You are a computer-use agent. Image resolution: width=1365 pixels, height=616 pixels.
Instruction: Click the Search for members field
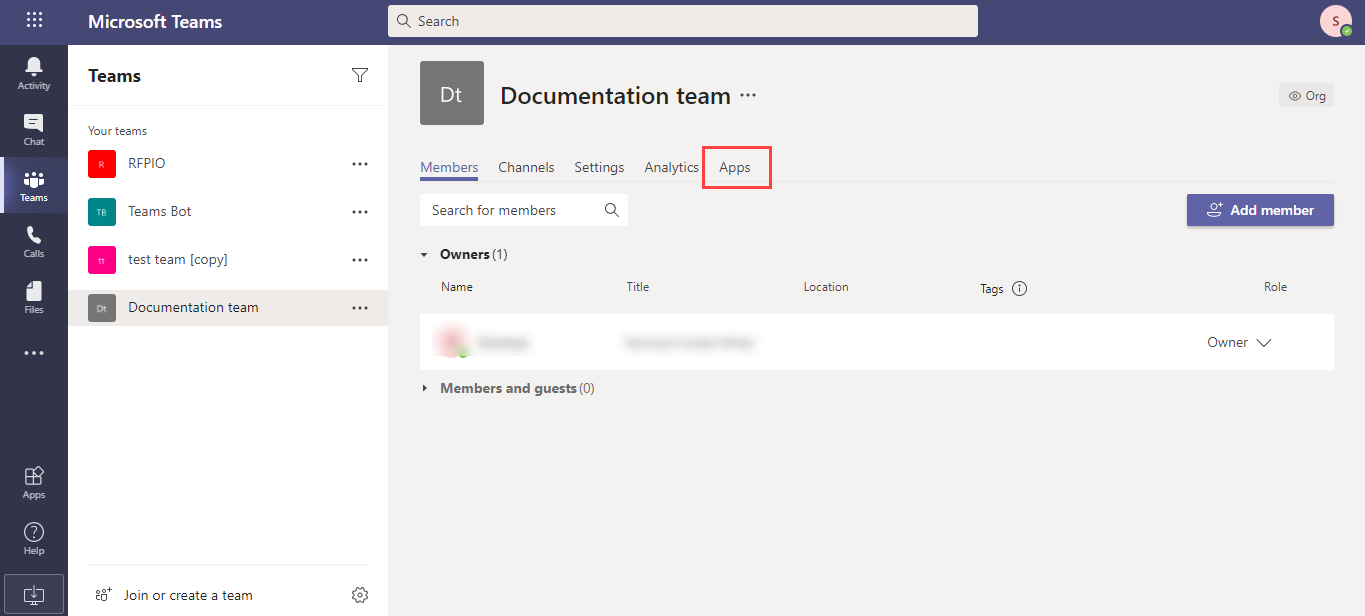[x=524, y=210]
